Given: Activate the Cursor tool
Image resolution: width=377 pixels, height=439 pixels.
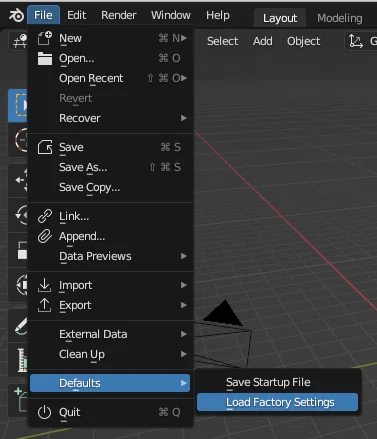Looking at the screenshot, I should coord(19,140).
